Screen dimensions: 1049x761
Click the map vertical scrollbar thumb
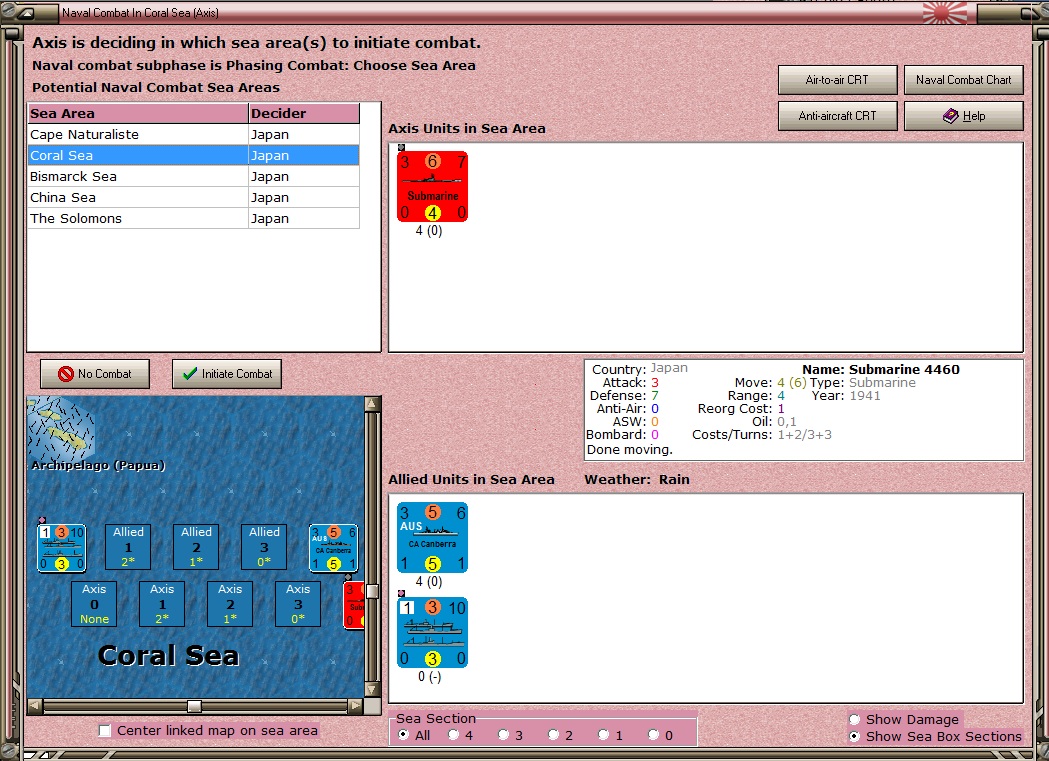[373, 591]
